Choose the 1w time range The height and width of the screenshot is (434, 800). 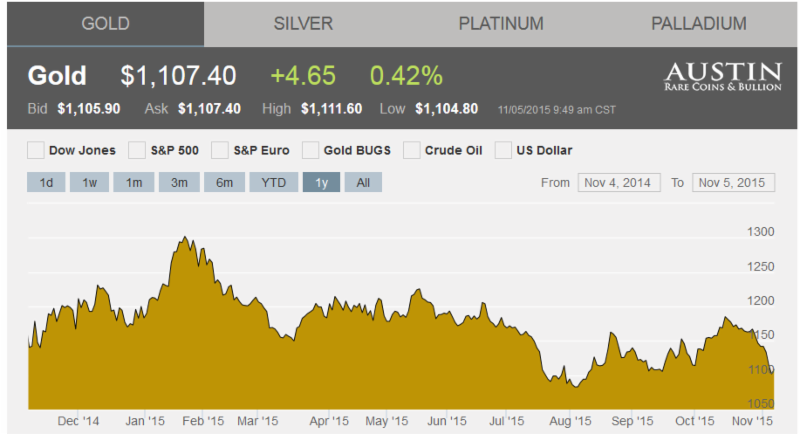click(x=89, y=183)
